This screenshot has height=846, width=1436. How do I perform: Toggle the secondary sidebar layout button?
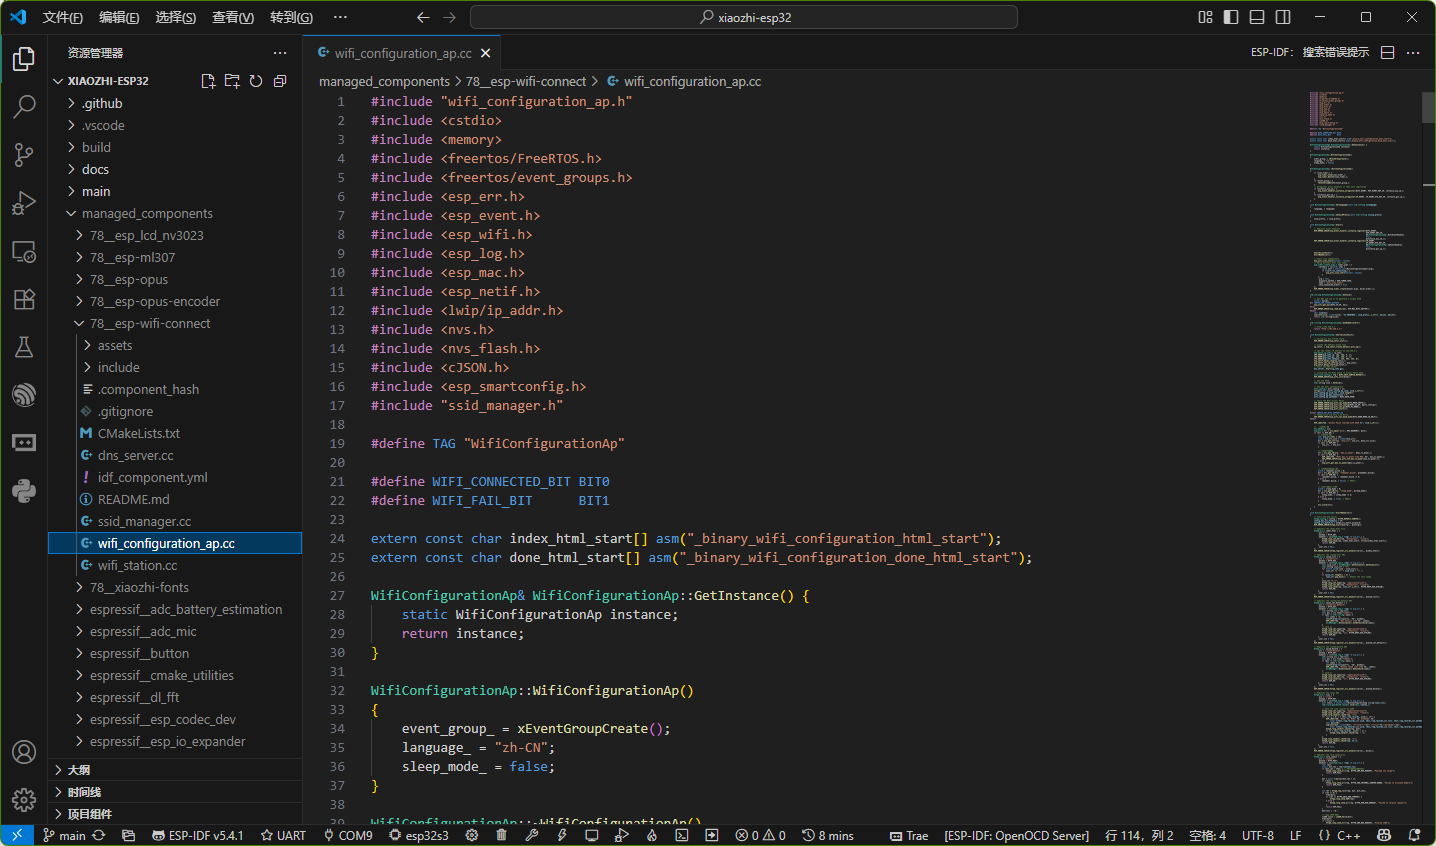click(1283, 17)
